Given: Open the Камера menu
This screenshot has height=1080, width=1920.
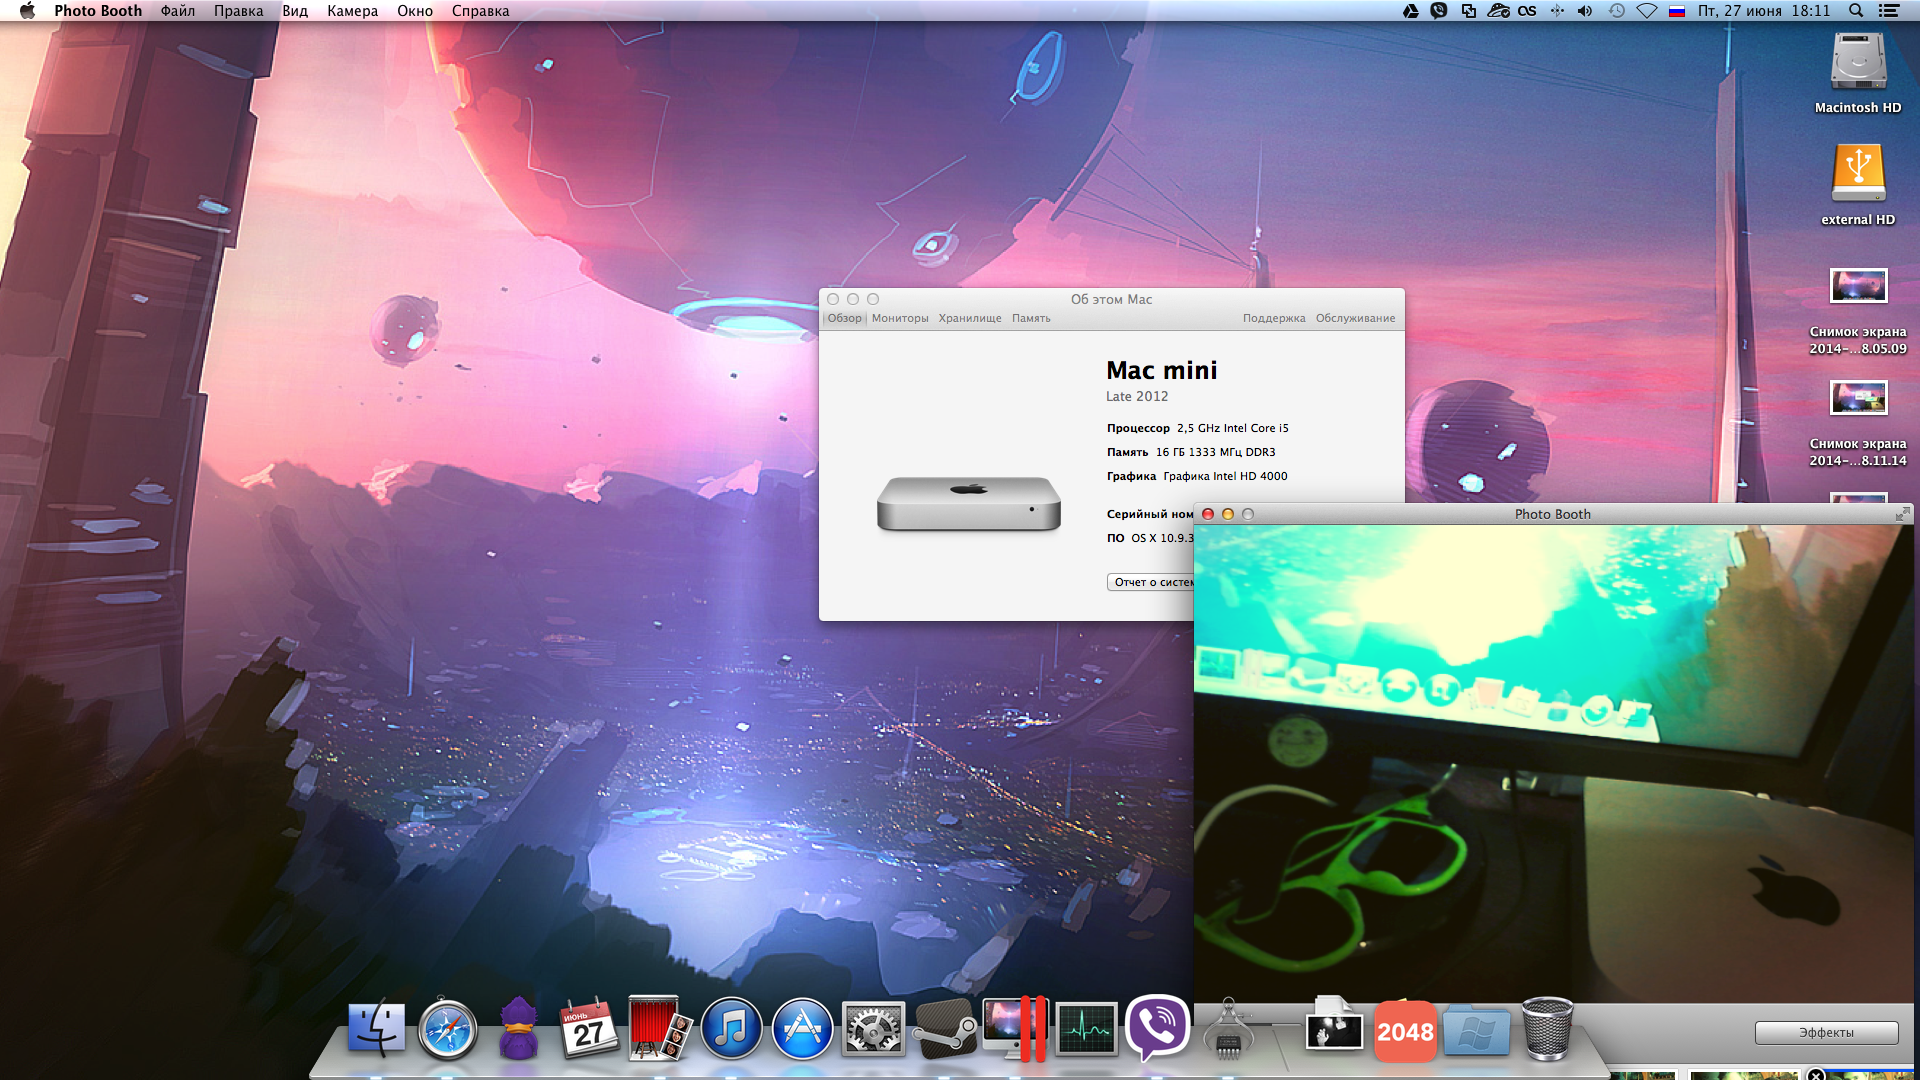Looking at the screenshot, I should [x=352, y=11].
